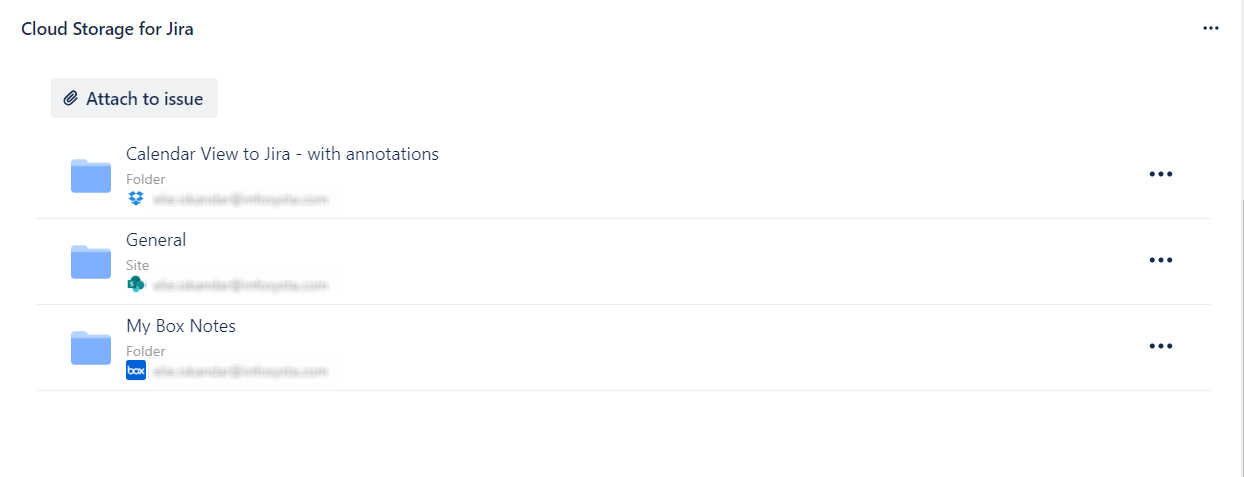This screenshot has width=1244, height=477.
Task: Click the SharePoint logo under General
Action: pyautogui.click(x=136, y=285)
